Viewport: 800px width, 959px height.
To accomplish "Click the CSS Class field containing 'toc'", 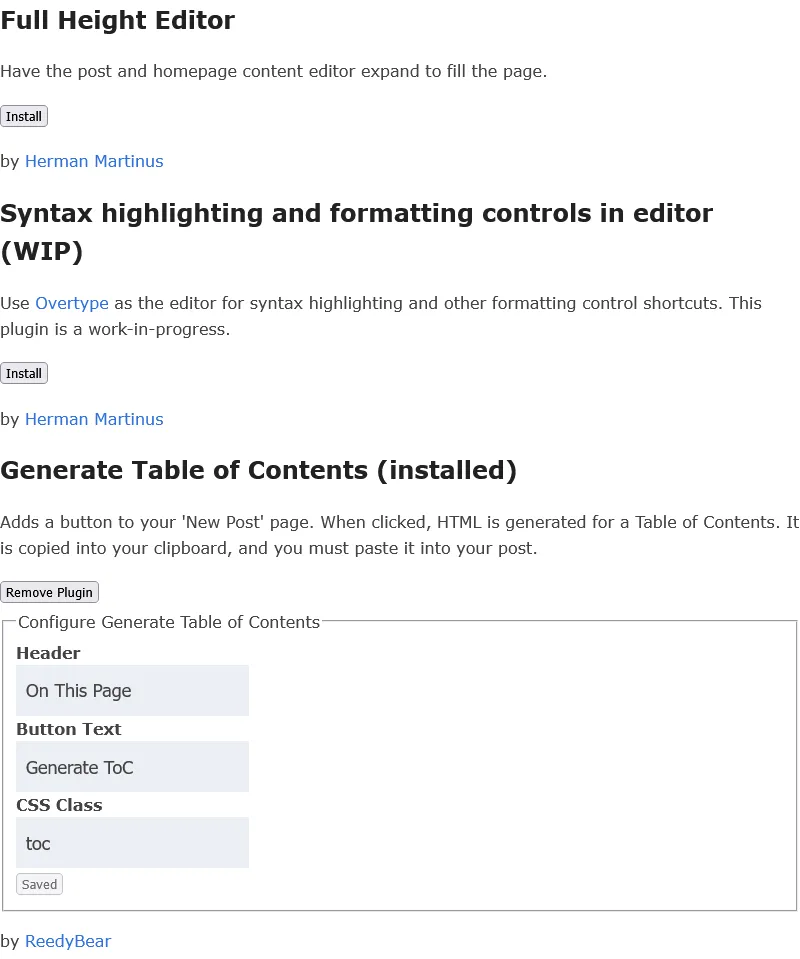I will click(132, 842).
